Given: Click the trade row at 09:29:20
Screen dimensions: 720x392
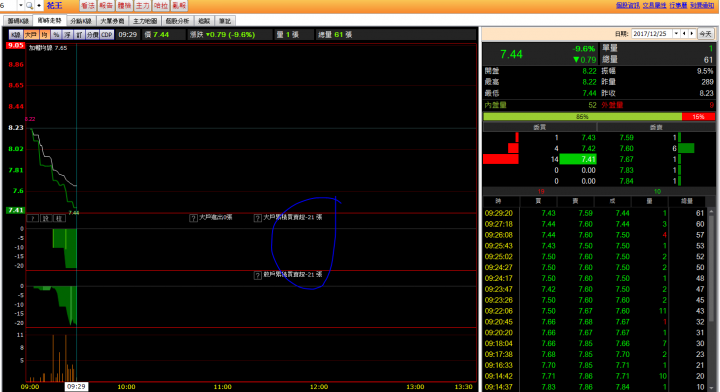Looking at the screenshot, I should (x=595, y=213).
